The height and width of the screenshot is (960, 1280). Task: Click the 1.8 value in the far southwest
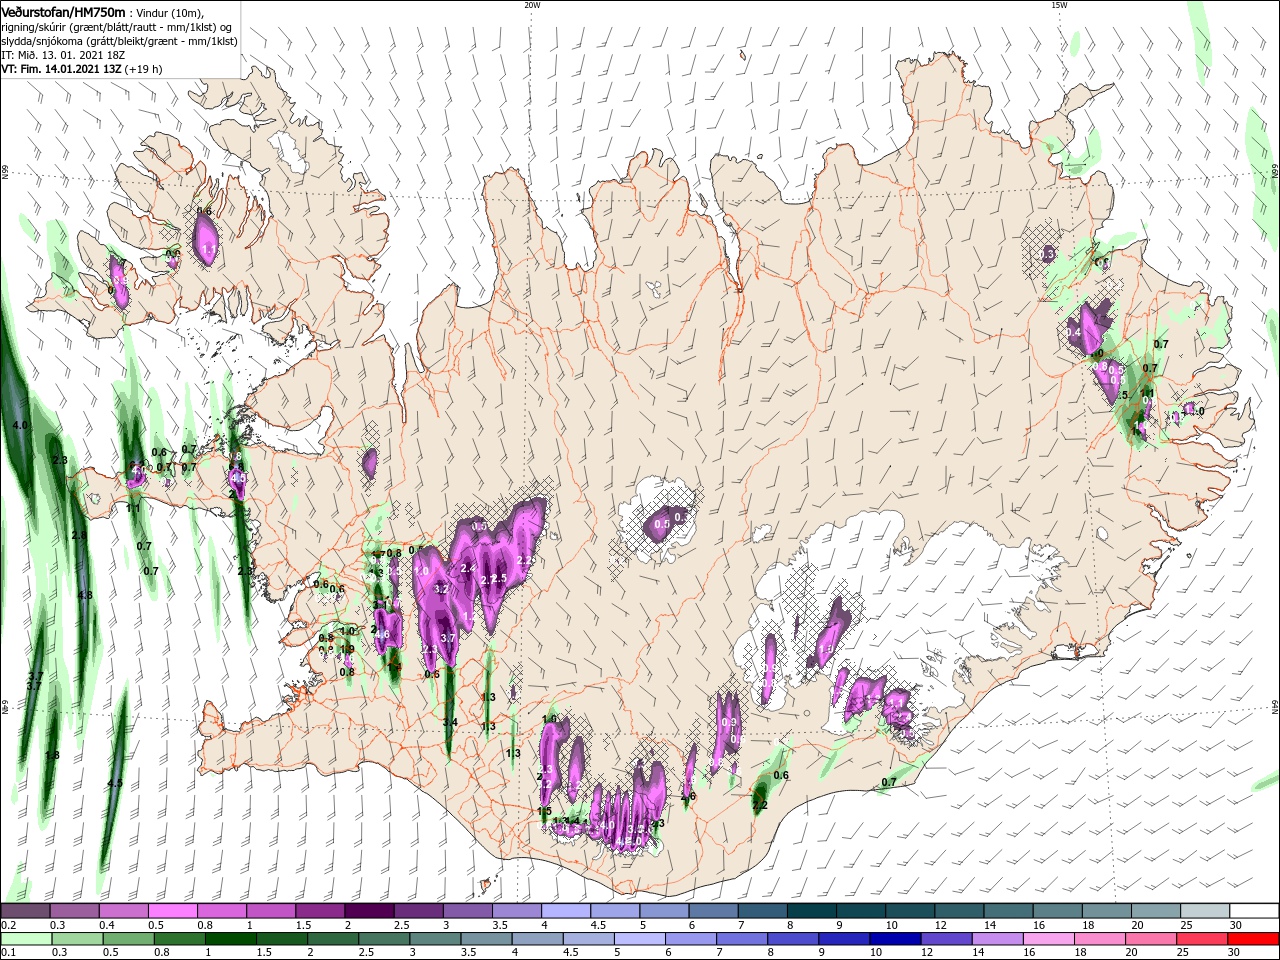tap(53, 755)
